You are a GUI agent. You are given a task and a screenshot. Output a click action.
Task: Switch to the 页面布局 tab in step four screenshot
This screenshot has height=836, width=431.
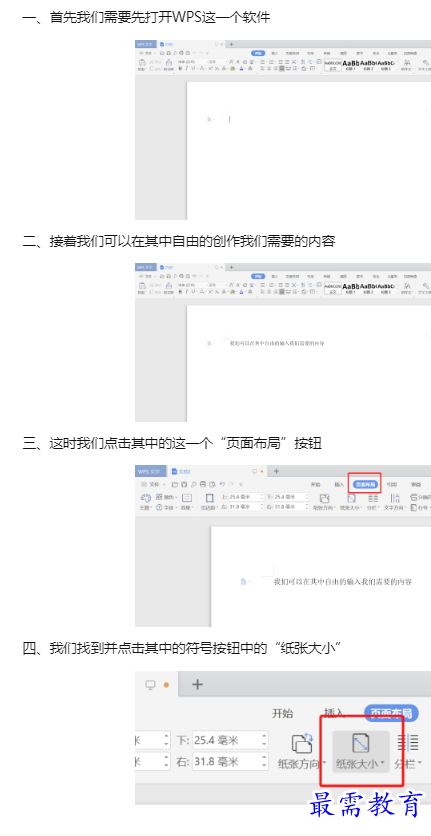point(391,713)
